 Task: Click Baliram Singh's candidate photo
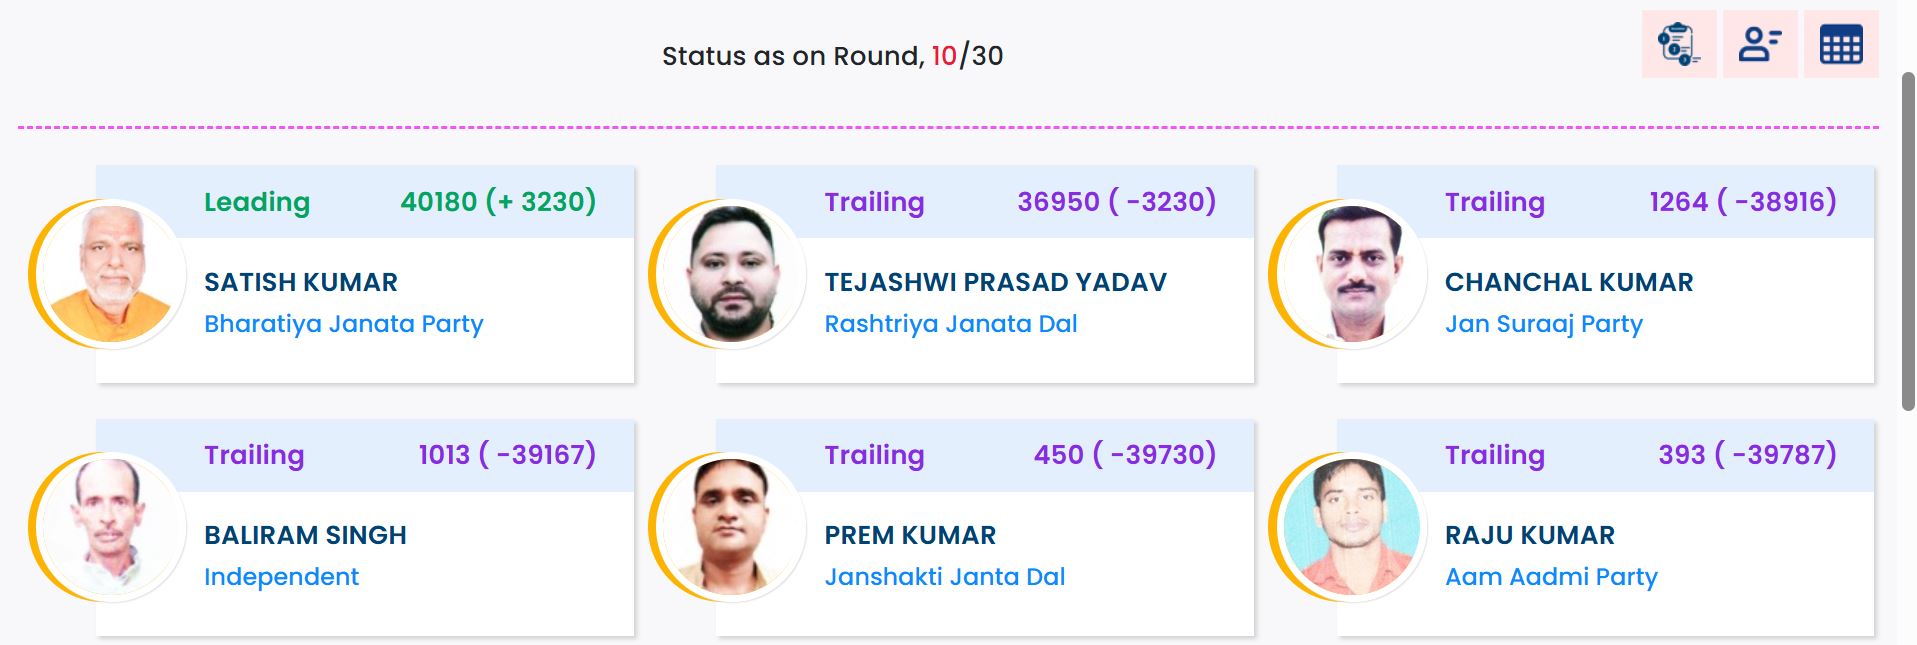point(112,527)
